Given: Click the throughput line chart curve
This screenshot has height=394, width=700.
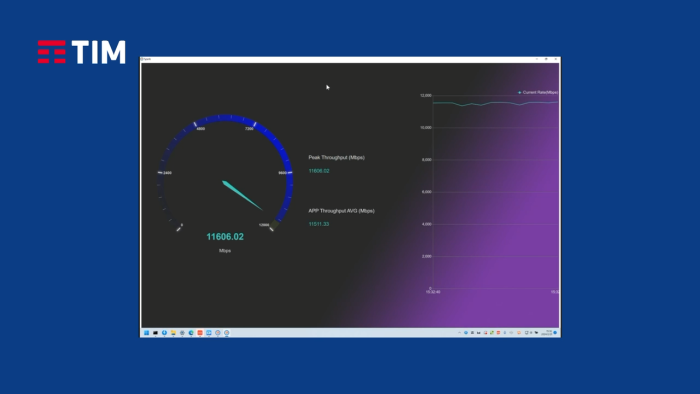Looking at the screenshot, I should (x=496, y=104).
